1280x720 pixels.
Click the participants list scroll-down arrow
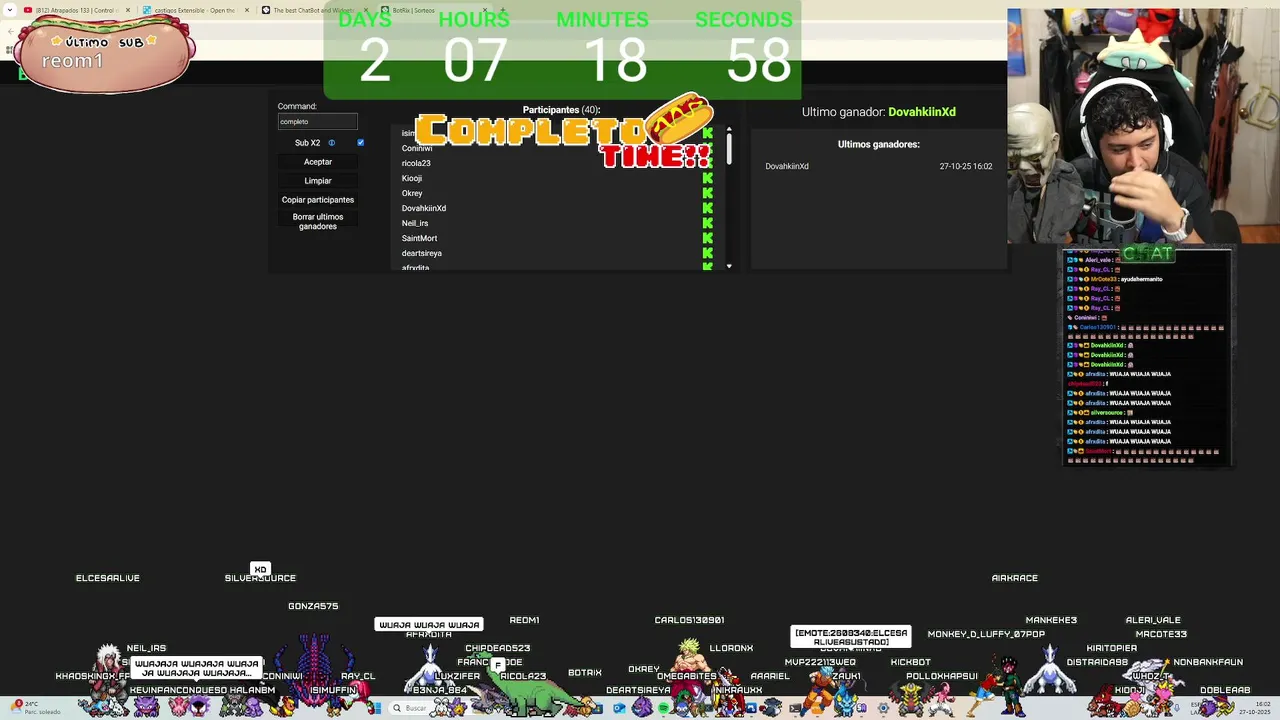(x=729, y=266)
